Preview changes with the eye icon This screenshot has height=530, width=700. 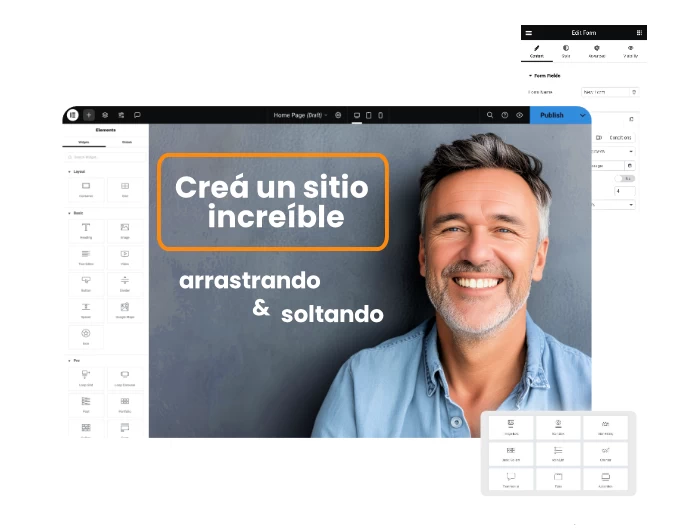[x=520, y=115]
